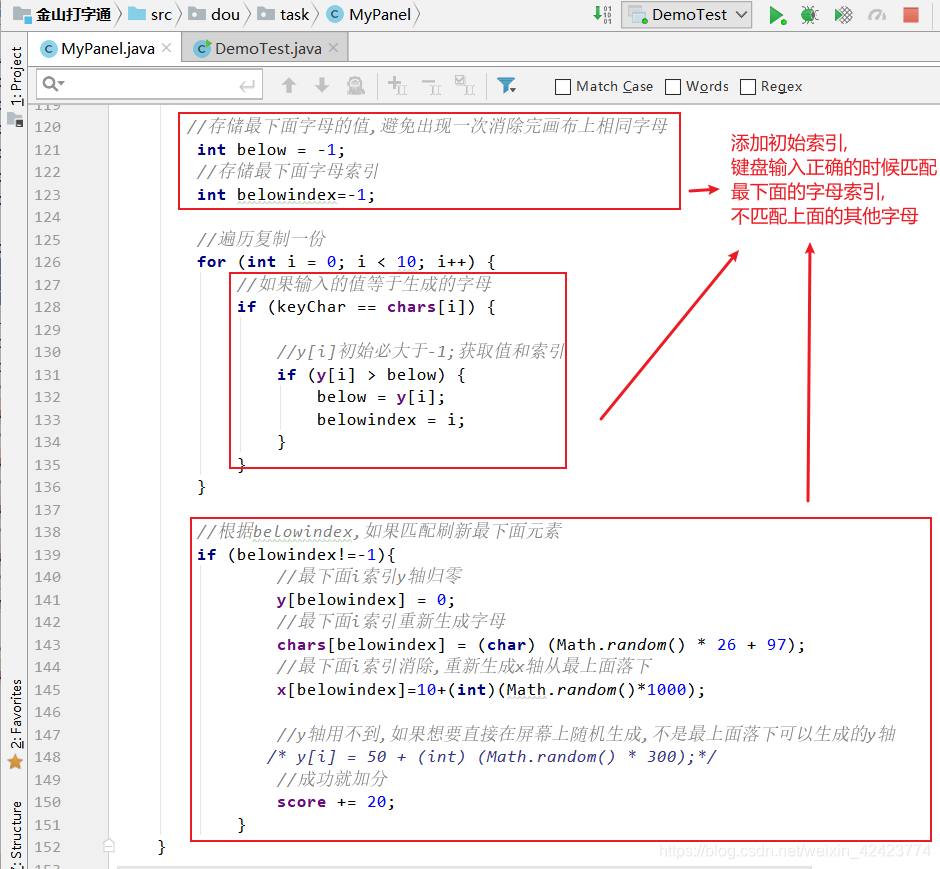
Task: Switch to MyPanel.java tab
Action: coord(107,49)
